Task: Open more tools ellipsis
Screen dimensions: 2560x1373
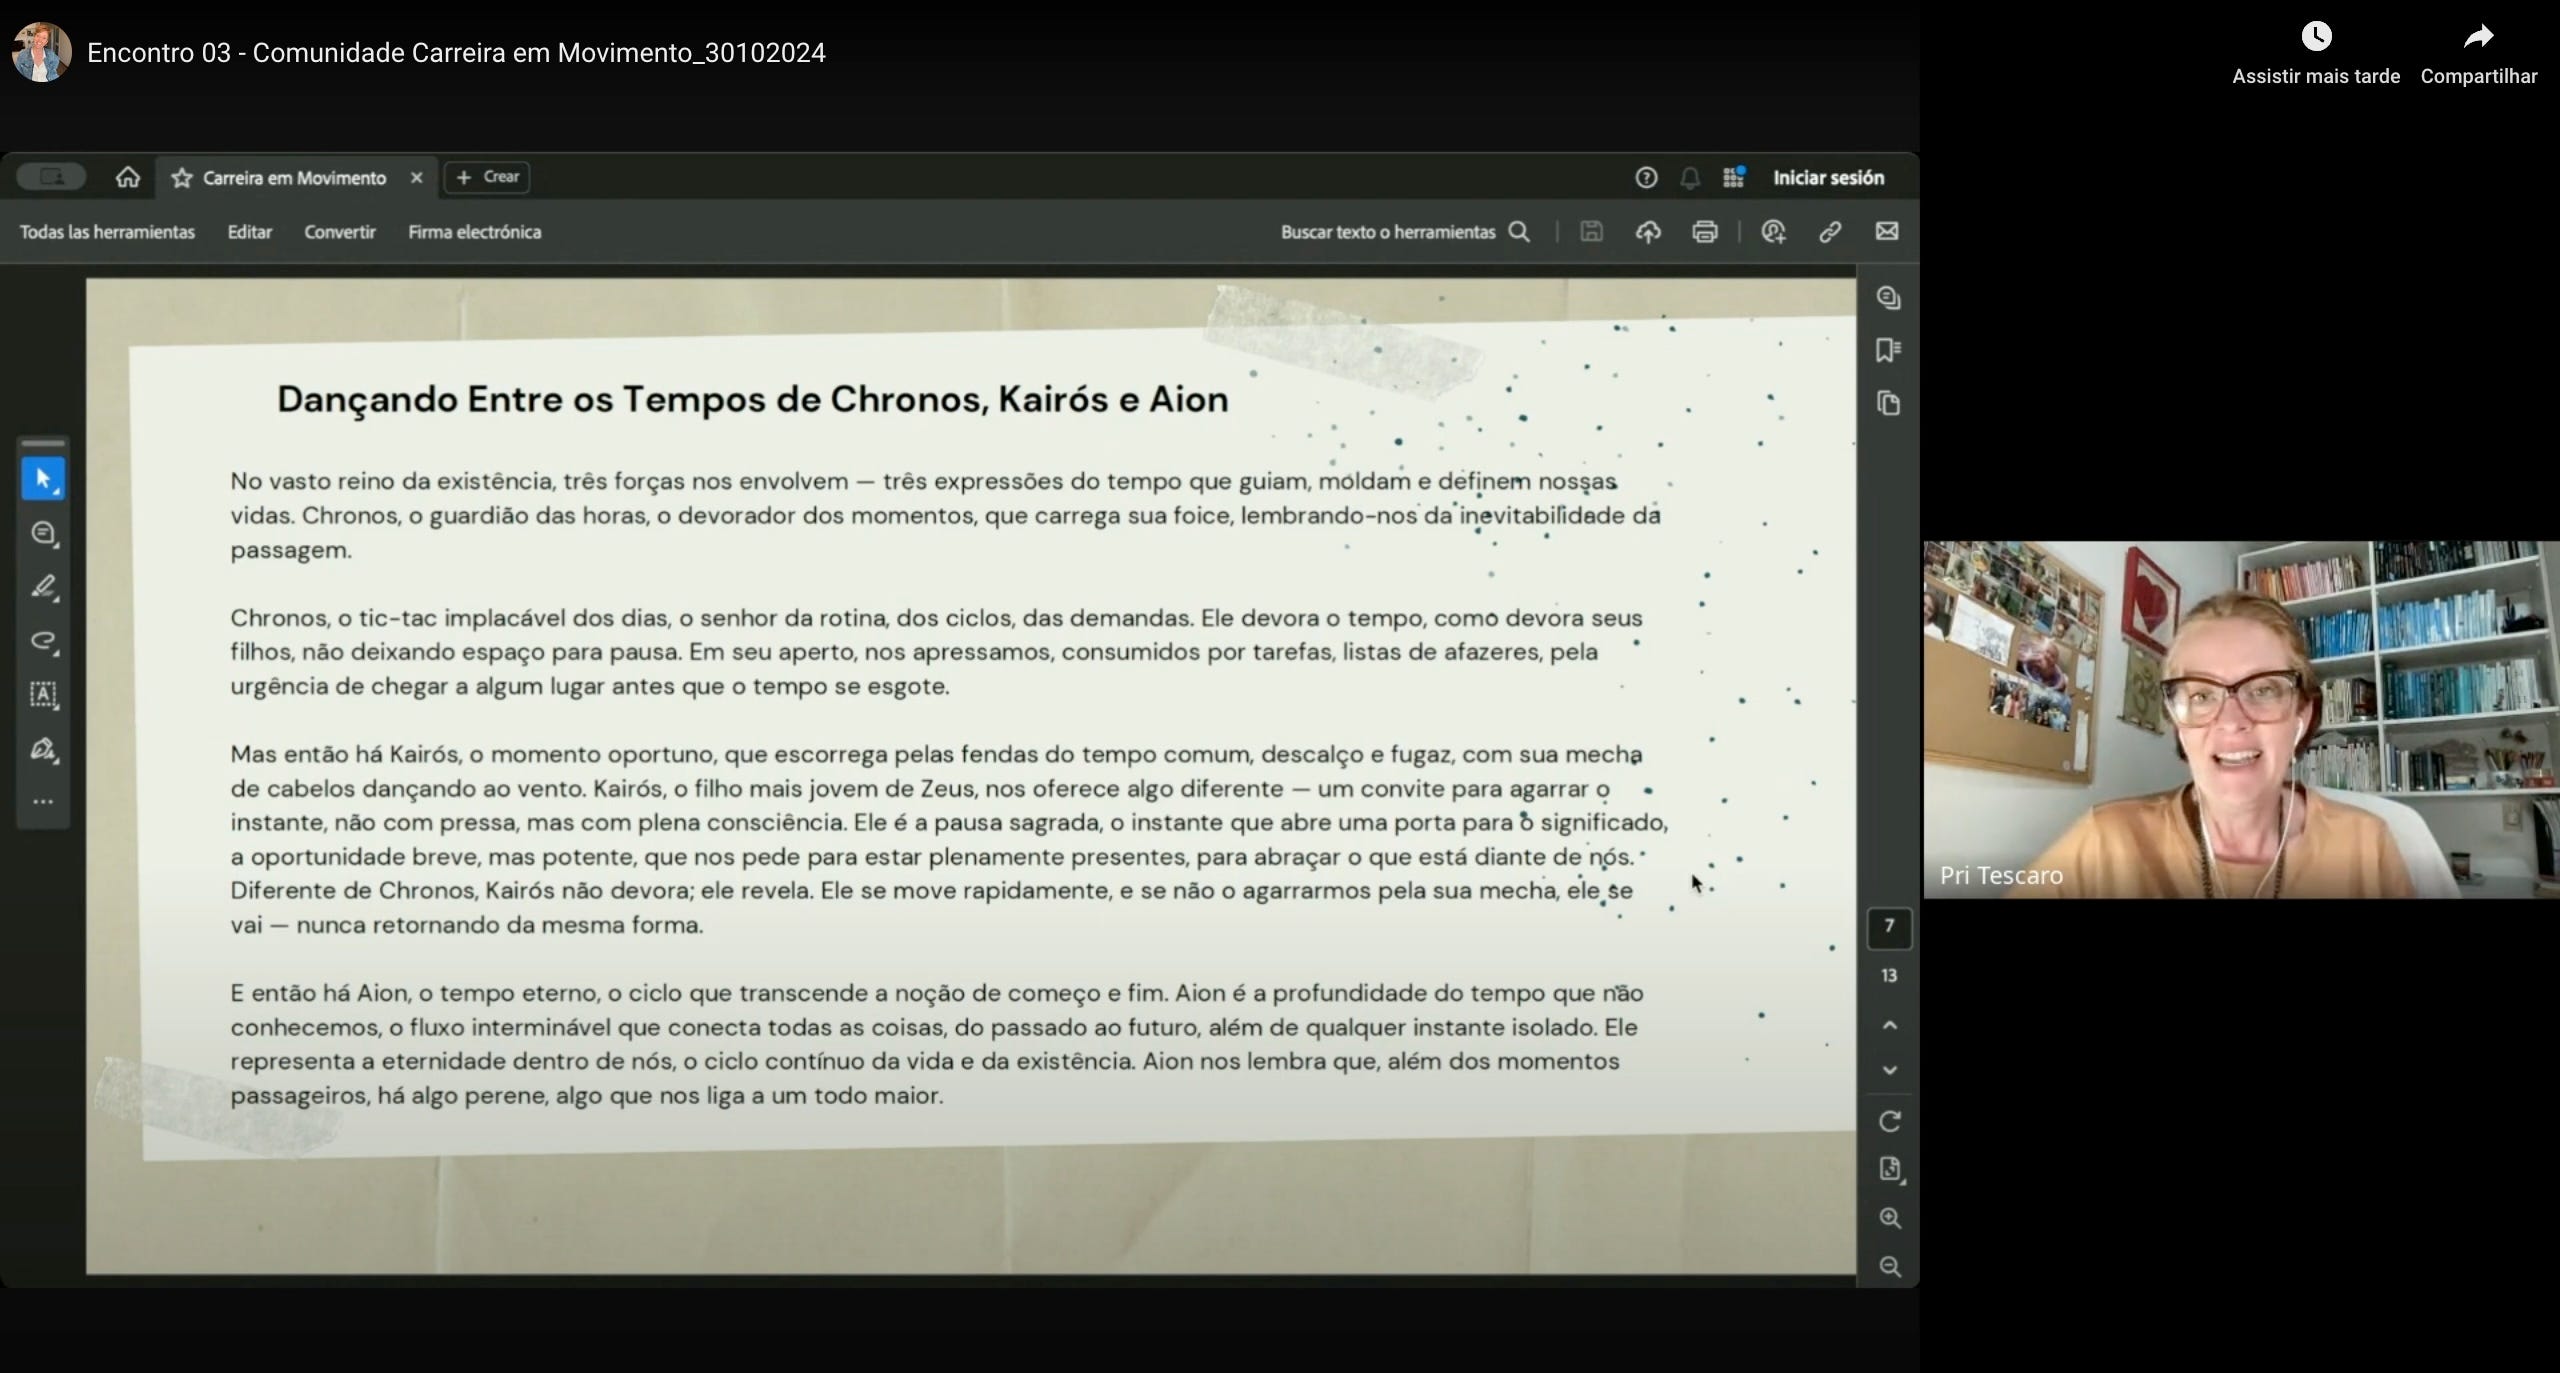Action: (x=43, y=802)
